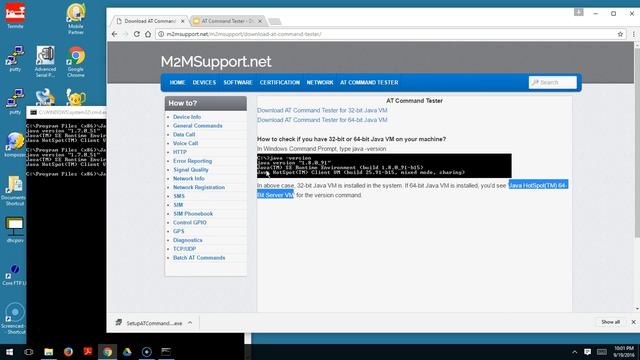Viewport: 640px width, 360px height.
Task: Go to the browser home page
Action: tap(148, 34)
